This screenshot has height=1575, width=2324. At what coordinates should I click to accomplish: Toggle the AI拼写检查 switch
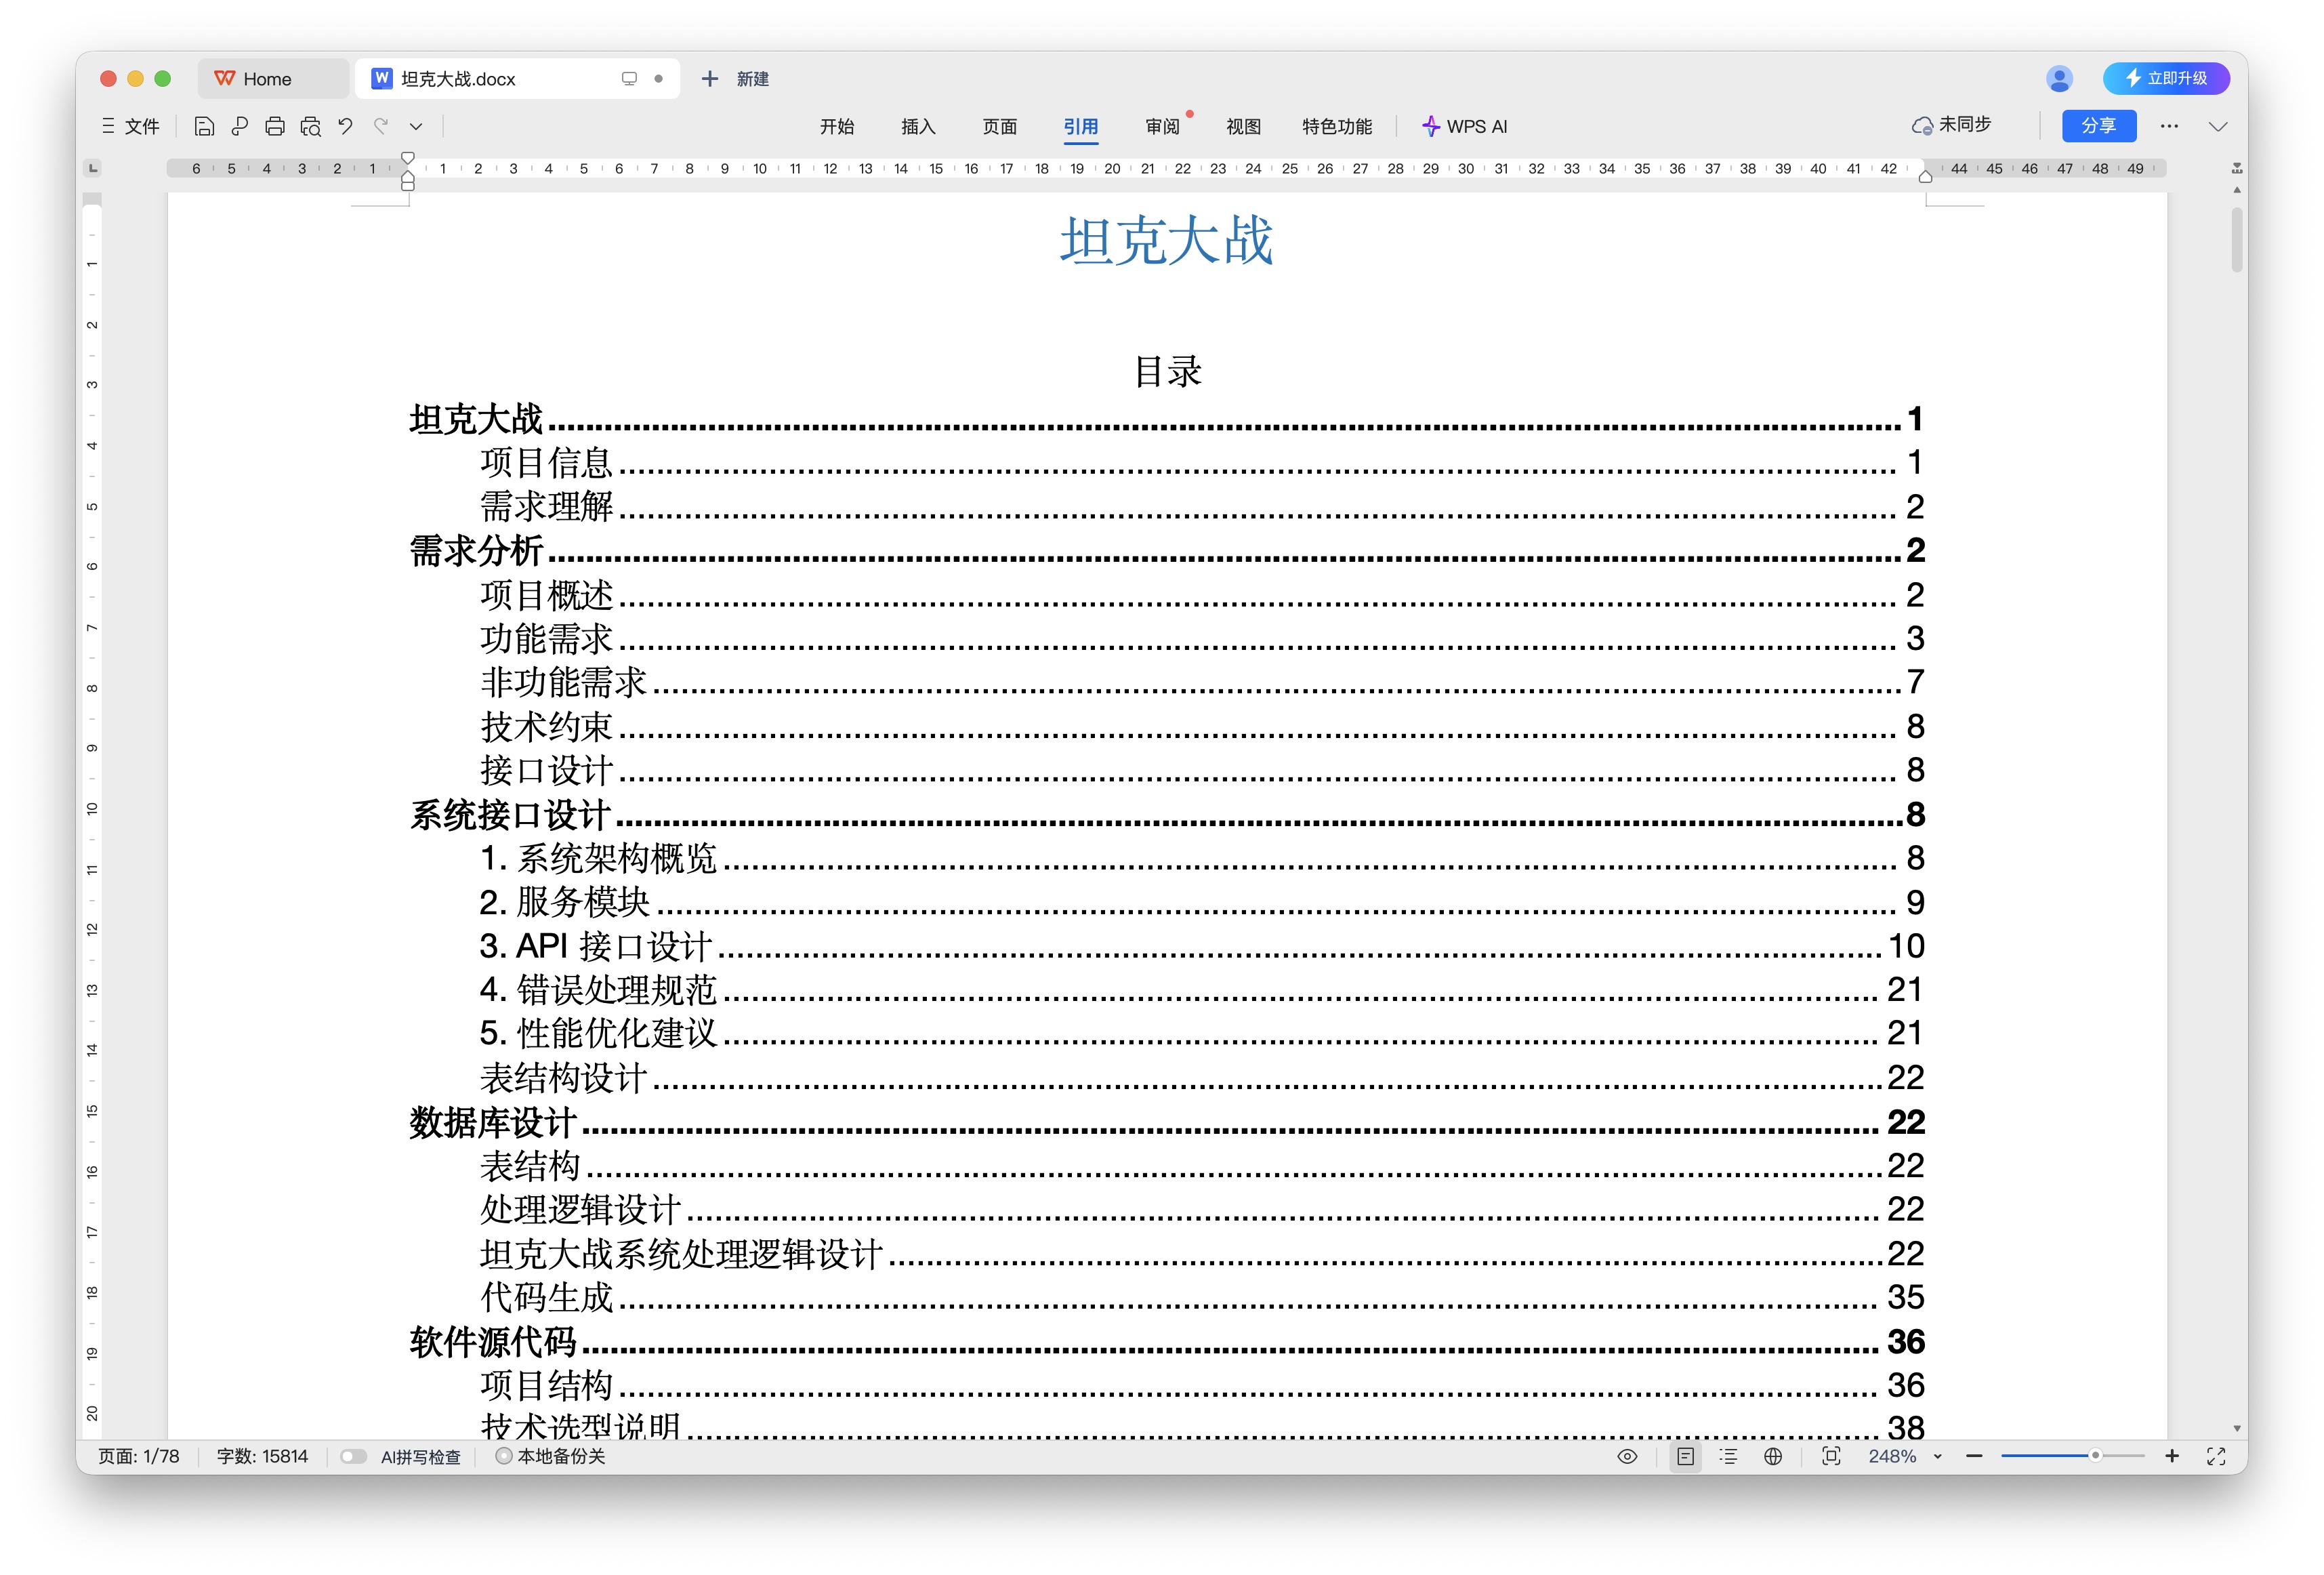tap(353, 1456)
